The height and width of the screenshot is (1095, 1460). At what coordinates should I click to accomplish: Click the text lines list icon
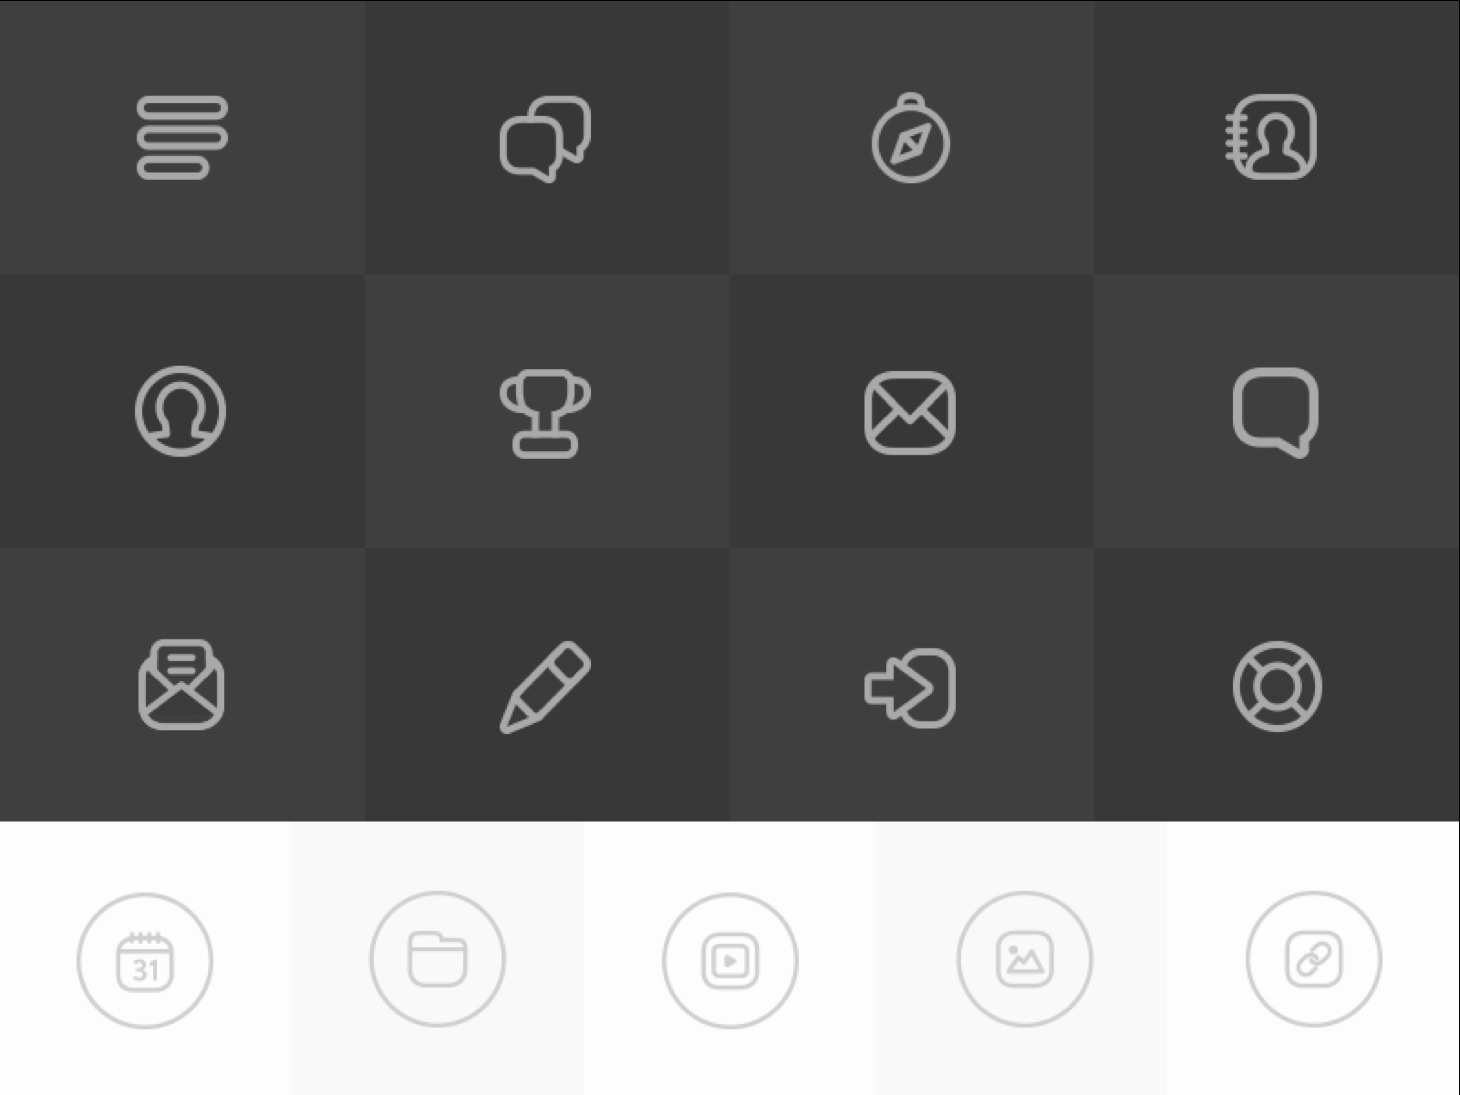click(x=182, y=138)
